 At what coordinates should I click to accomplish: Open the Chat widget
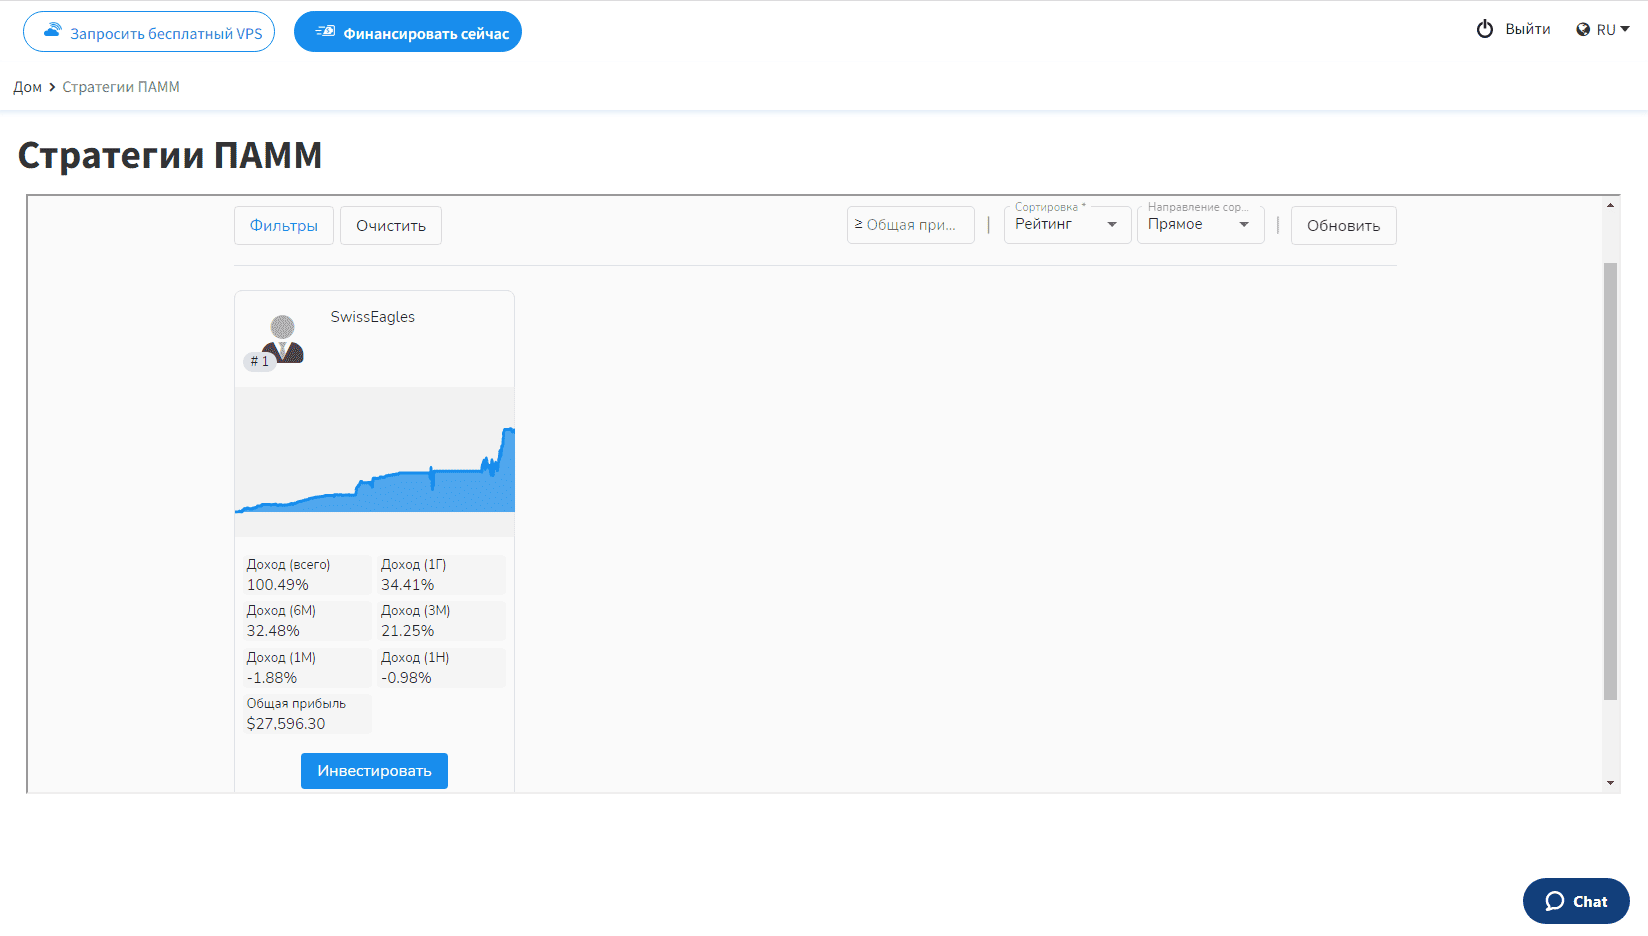[1576, 901]
